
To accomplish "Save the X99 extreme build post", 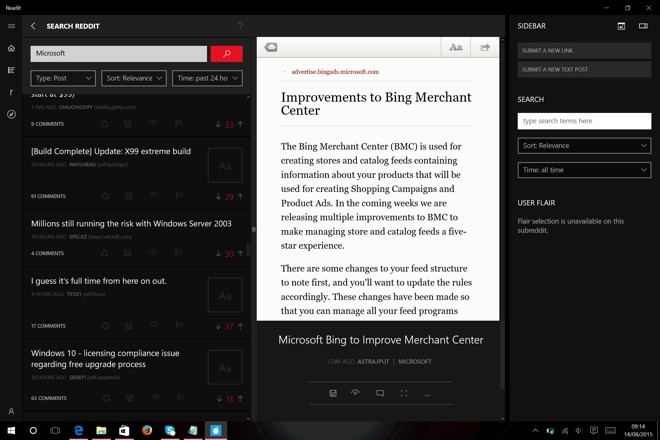I will [128, 196].
